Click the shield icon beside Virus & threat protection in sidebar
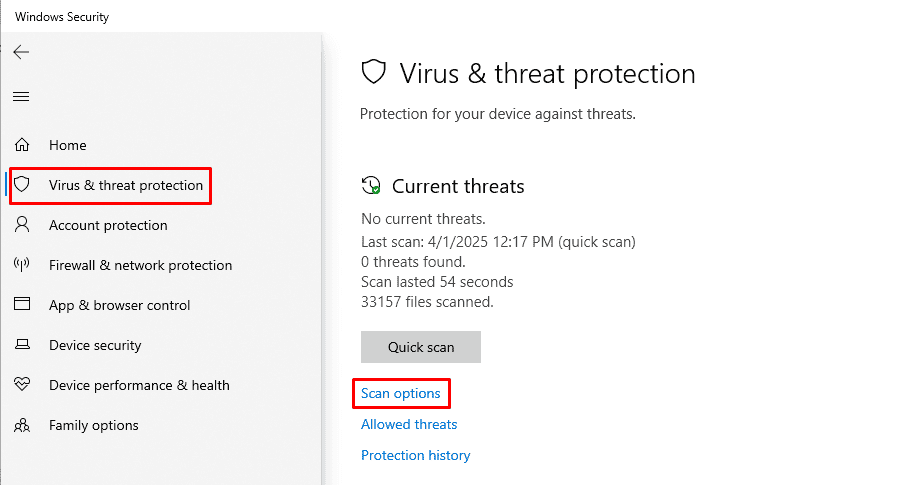Image resolution: width=911 pixels, height=485 pixels. (22, 185)
